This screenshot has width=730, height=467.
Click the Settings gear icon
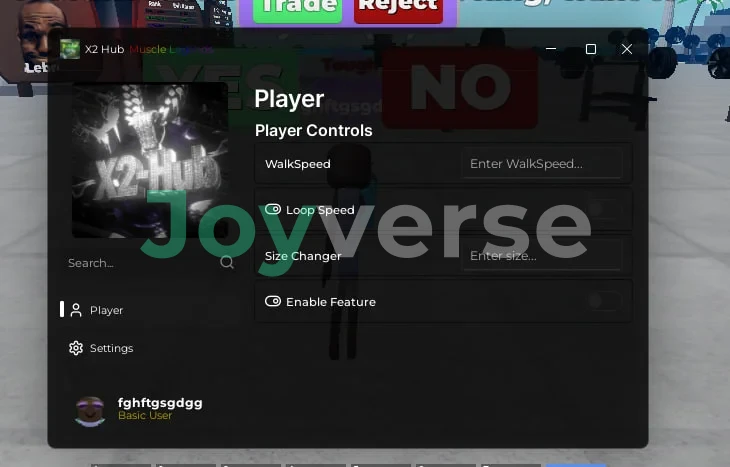coord(76,348)
